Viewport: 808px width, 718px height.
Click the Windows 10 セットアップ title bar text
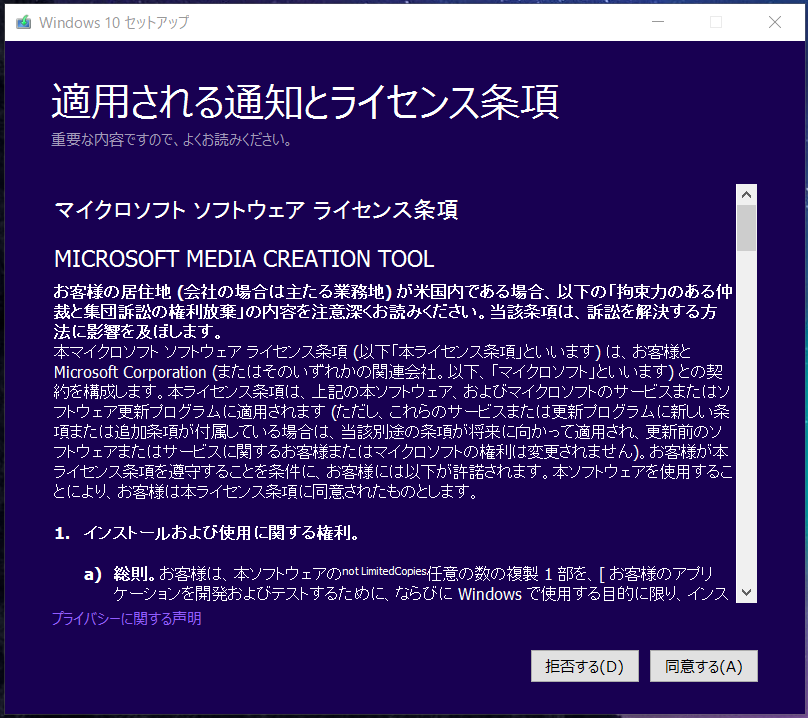108,23
